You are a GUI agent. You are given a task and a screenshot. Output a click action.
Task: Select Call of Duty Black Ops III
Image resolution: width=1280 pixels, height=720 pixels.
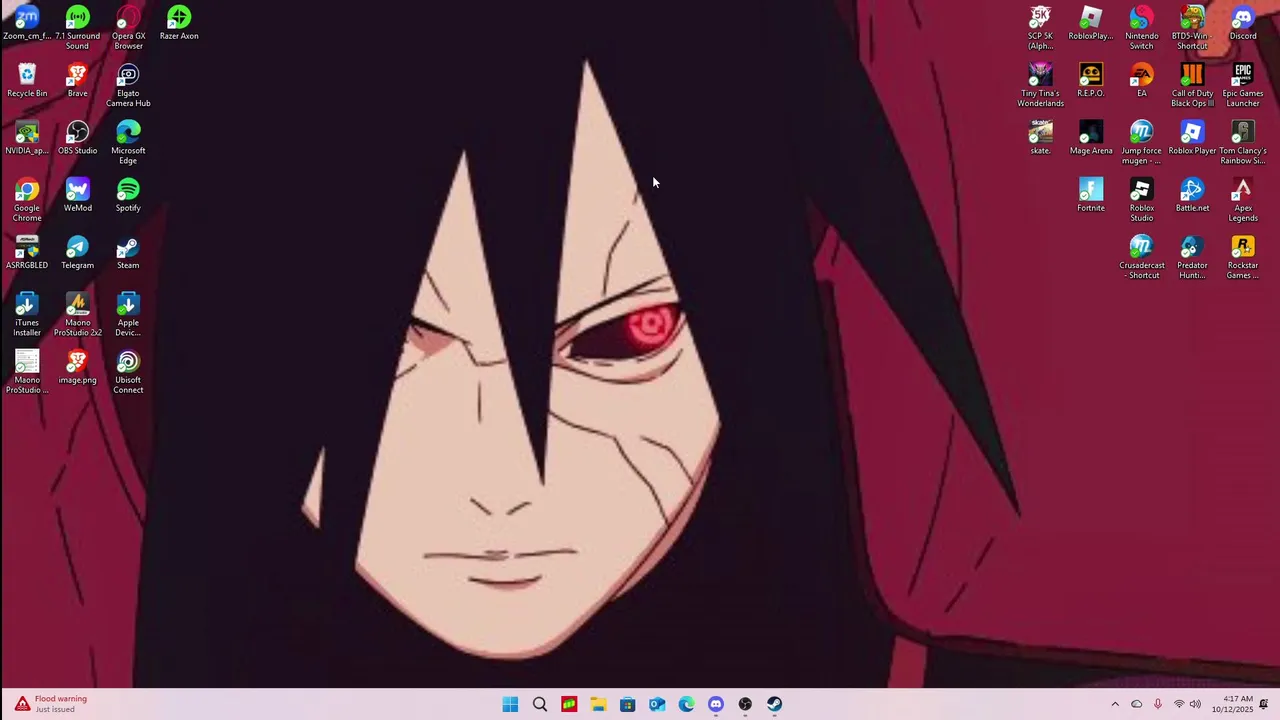(1192, 86)
